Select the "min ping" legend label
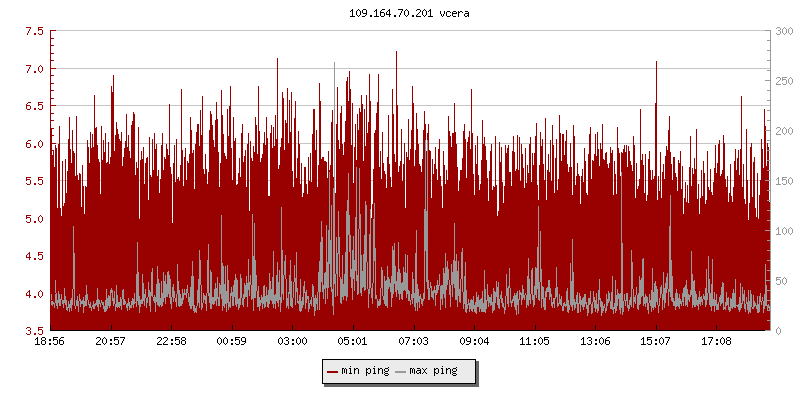Screen dimensions: 800x400 click(365, 371)
